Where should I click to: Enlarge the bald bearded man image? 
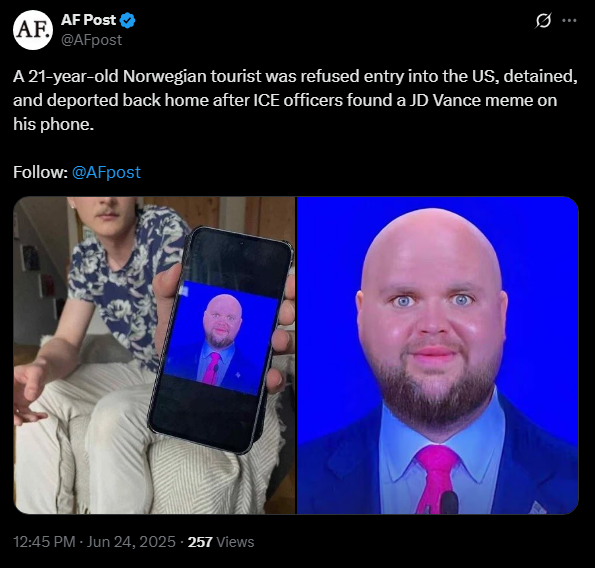coord(438,355)
